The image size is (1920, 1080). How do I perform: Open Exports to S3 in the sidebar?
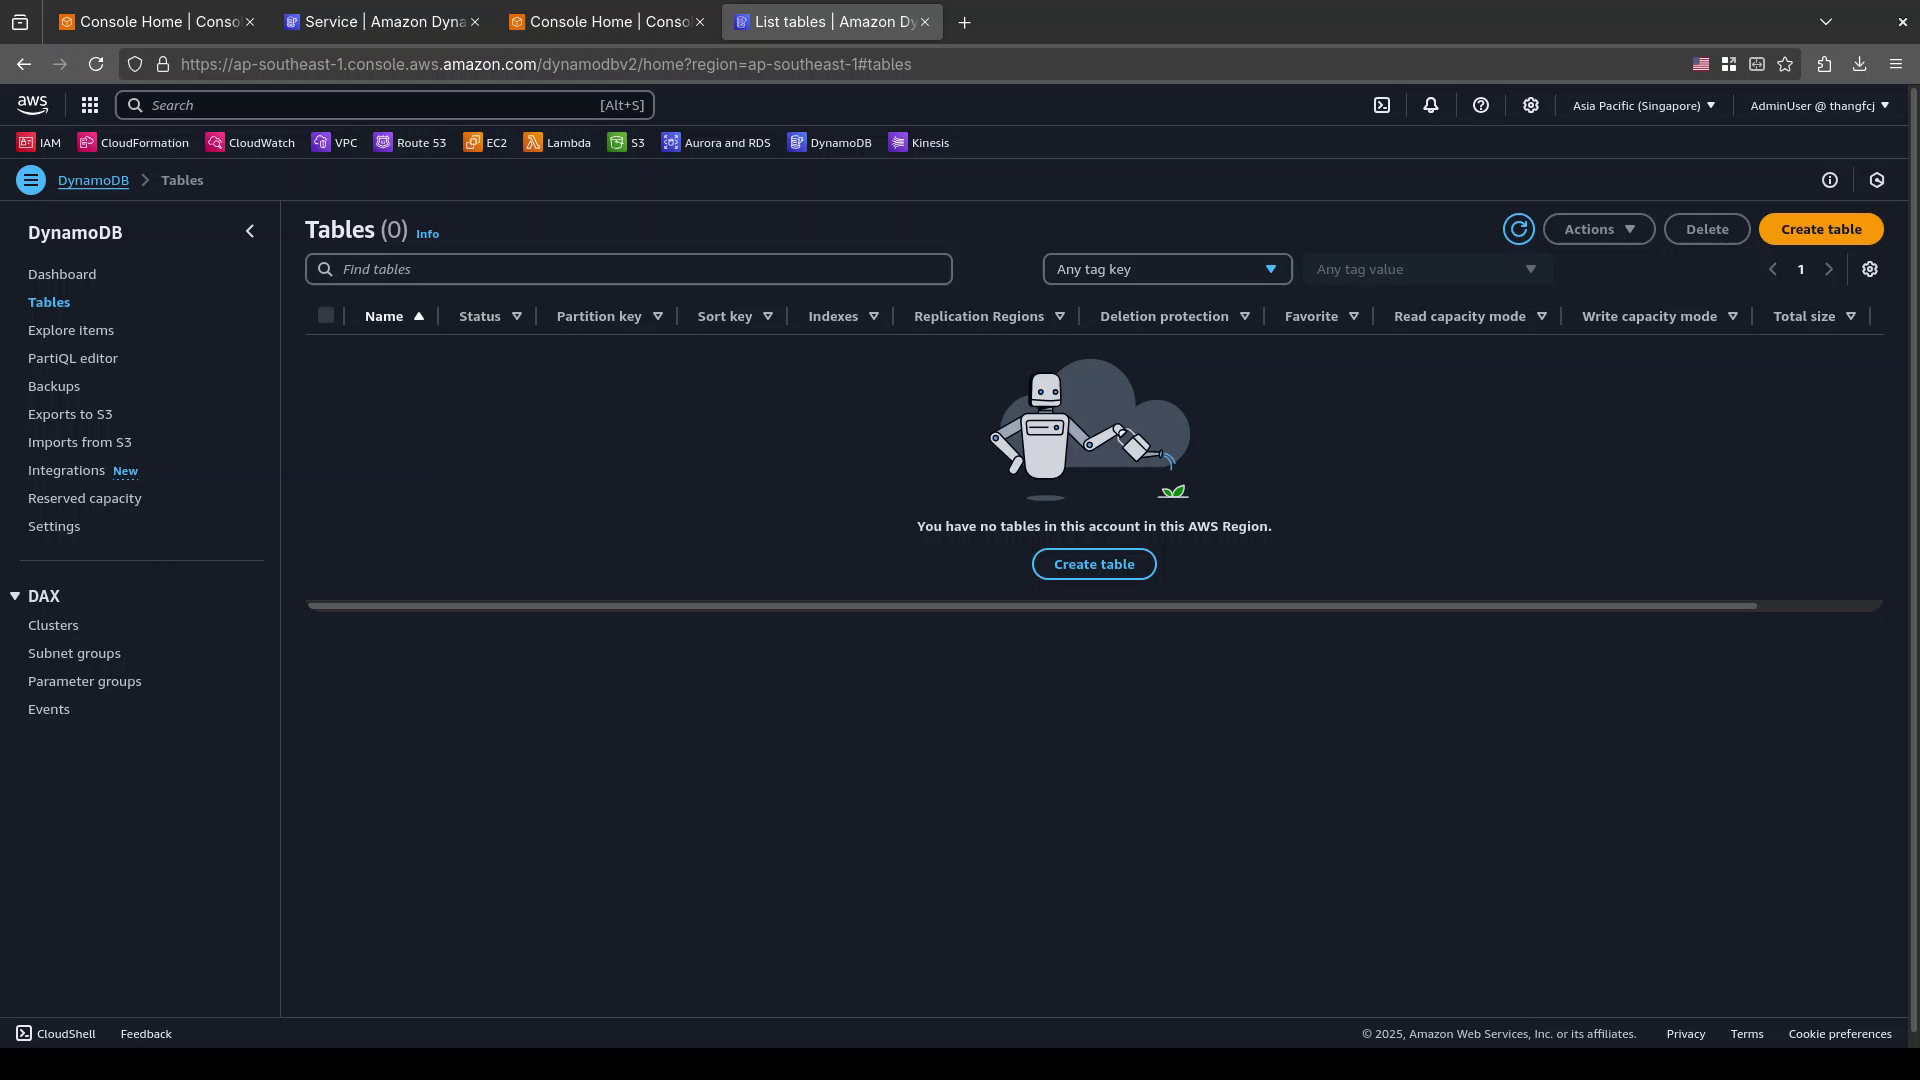point(70,414)
